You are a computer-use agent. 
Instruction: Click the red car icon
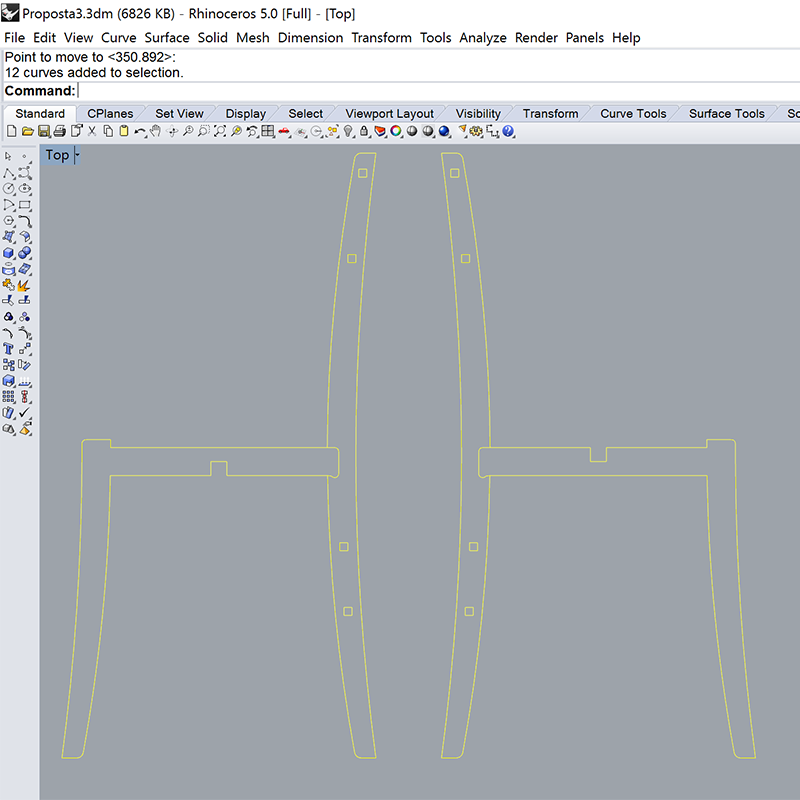point(284,132)
